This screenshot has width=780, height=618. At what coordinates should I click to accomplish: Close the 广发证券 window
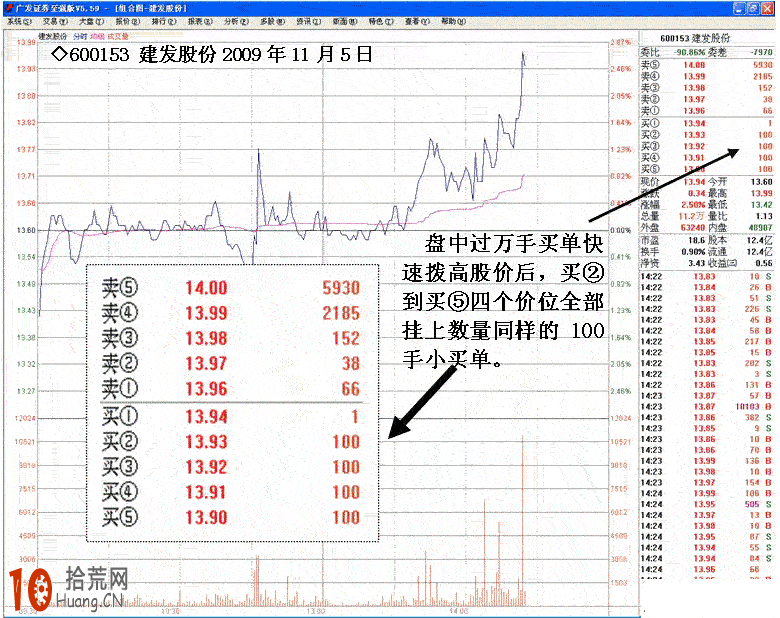(768, 8)
